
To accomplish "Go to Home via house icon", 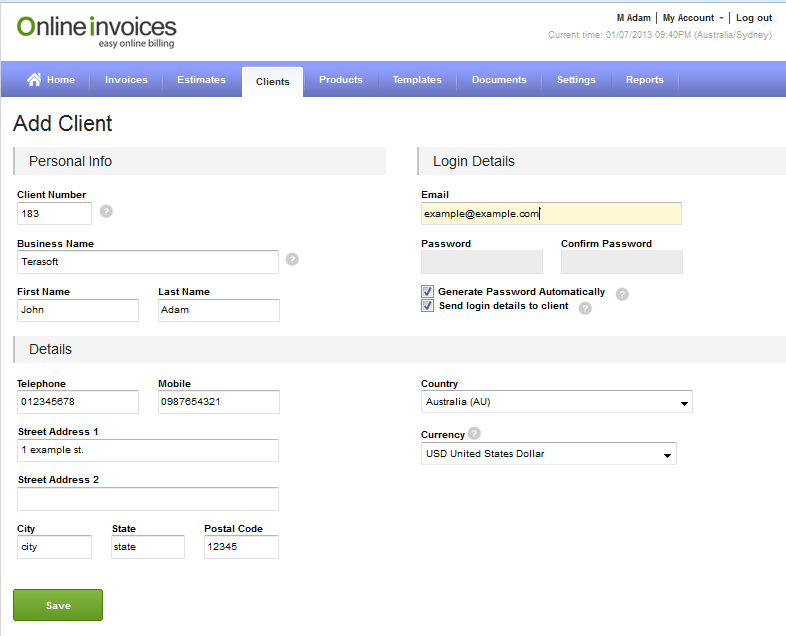I will click(34, 80).
